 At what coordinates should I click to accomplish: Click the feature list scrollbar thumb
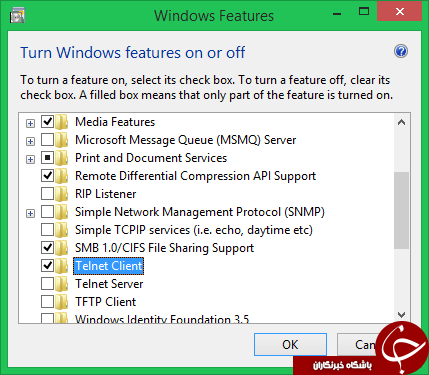click(401, 210)
